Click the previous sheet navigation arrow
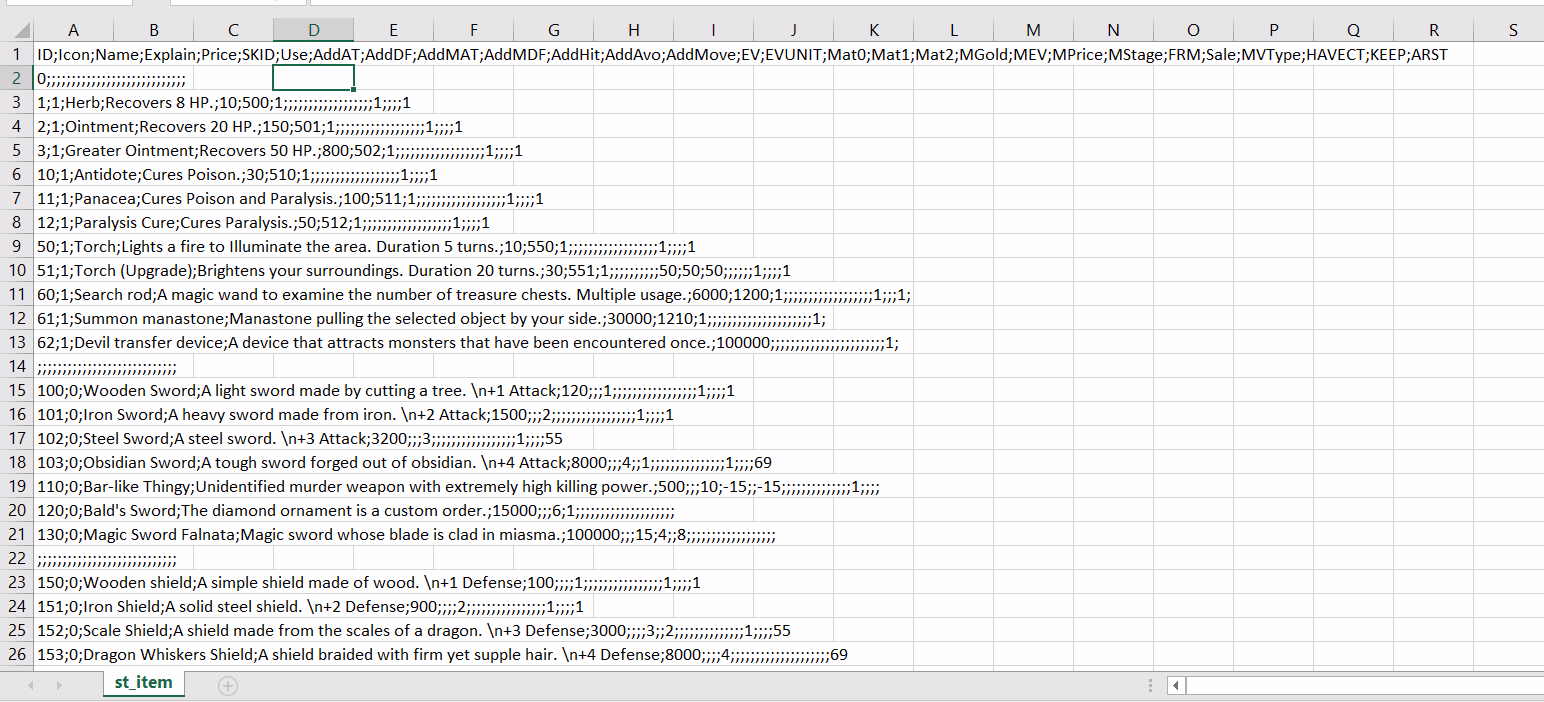This screenshot has height=702, width=1544. 31,685
